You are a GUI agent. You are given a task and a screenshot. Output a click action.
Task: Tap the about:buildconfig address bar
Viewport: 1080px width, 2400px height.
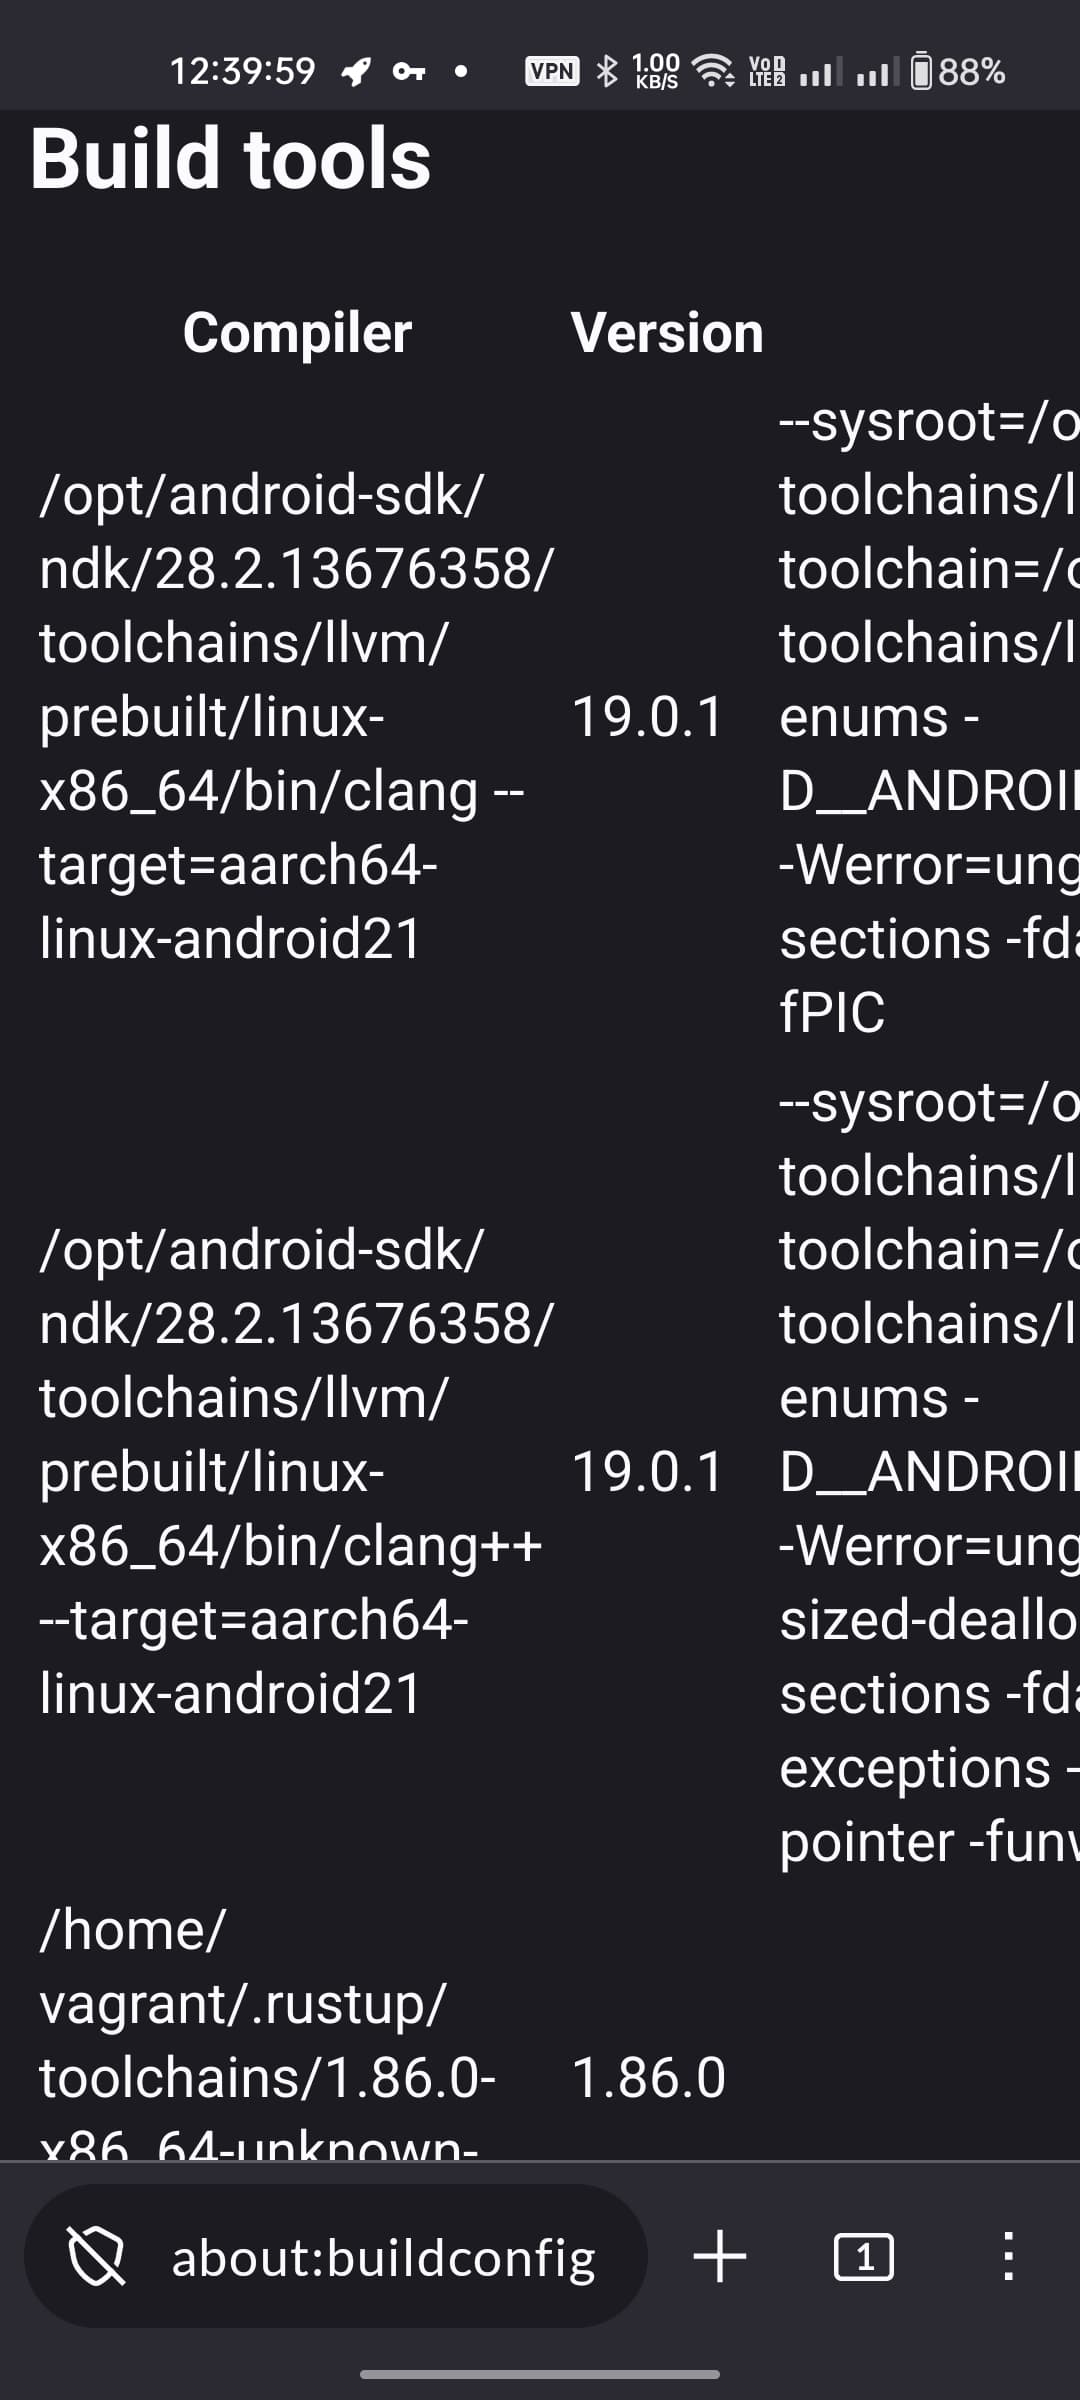click(383, 2257)
